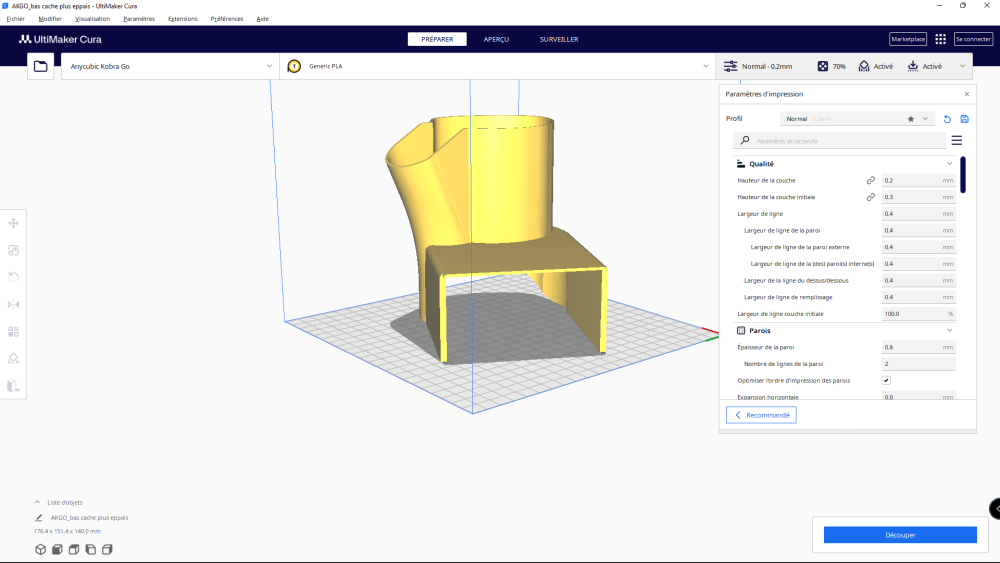
Task: Click the Hauteur de la couche initiale field
Action: tap(918, 197)
